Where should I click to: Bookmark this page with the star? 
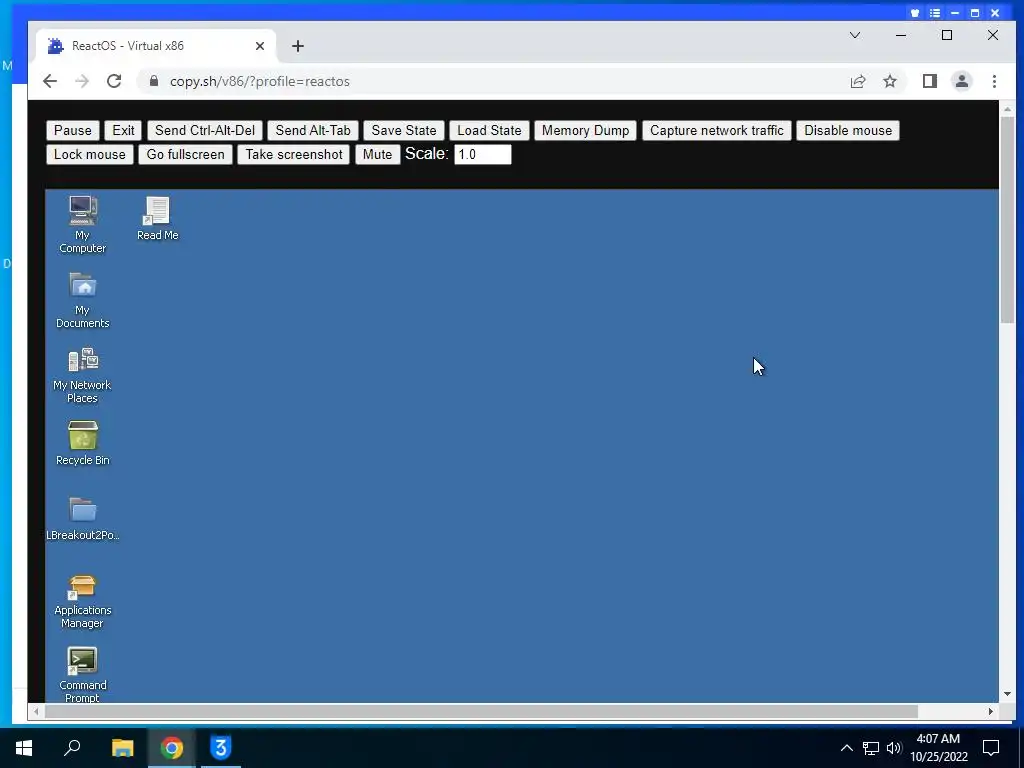[x=889, y=81]
